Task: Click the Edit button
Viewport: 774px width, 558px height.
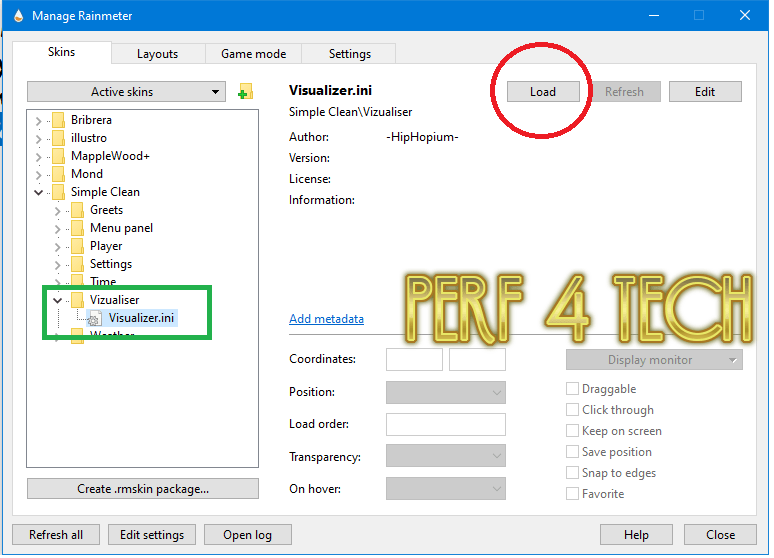Action: [705, 92]
